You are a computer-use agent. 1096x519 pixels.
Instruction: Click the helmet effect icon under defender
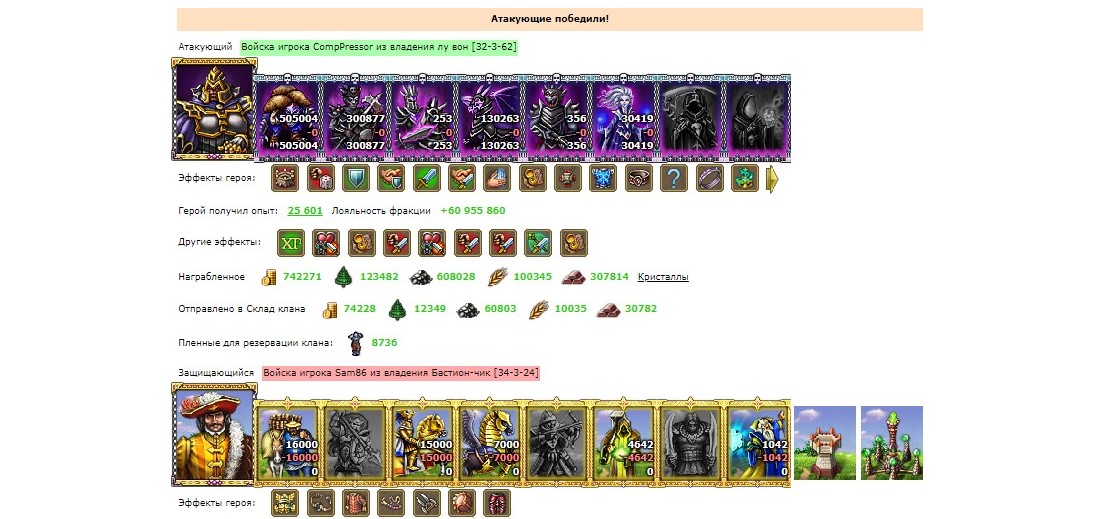pyautogui.click(x=284, y=503)
